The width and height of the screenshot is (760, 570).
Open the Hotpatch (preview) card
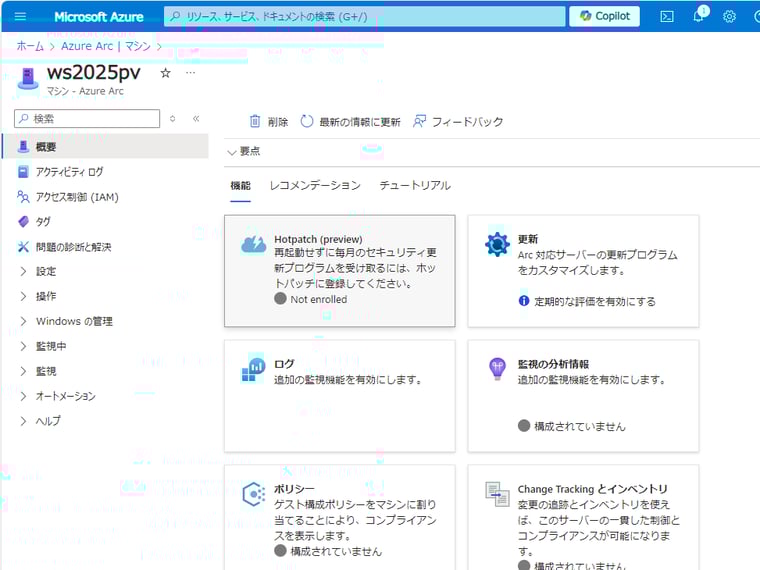[x=340, y=271]
